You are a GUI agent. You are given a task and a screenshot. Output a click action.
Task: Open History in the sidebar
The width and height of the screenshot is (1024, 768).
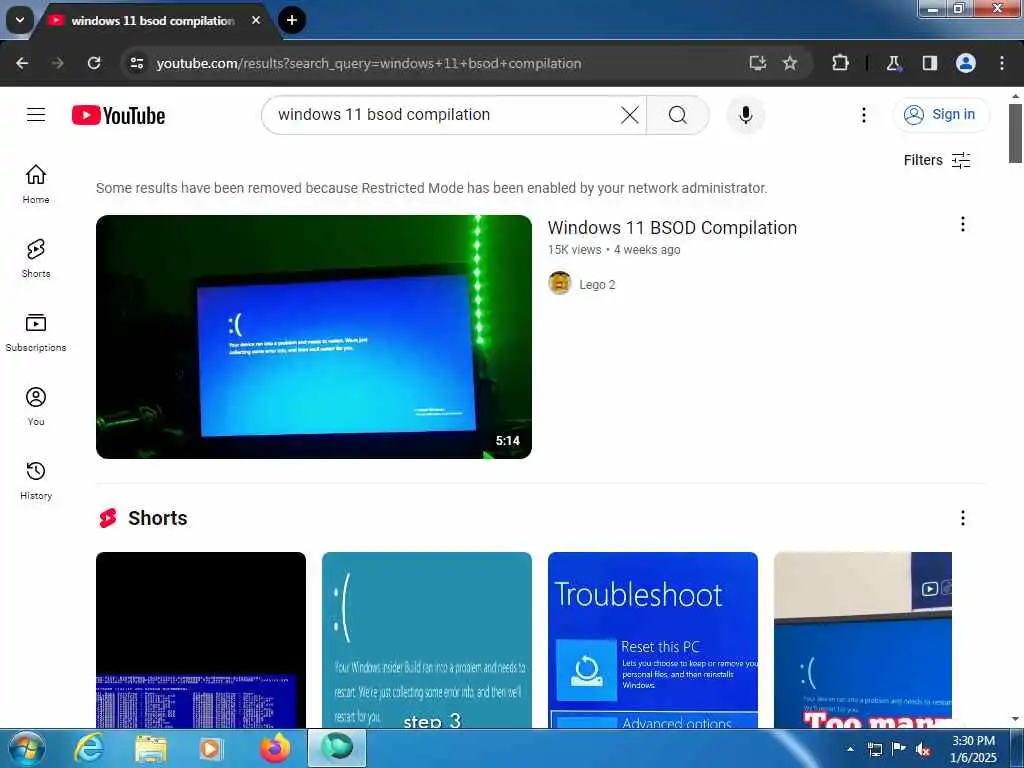[x=36, y=480]
